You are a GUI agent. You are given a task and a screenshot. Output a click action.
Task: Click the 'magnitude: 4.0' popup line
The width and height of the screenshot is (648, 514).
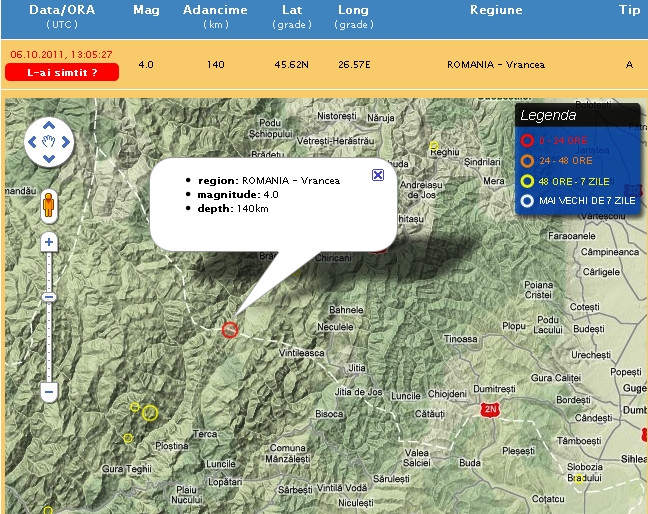(x=238, y=195)
